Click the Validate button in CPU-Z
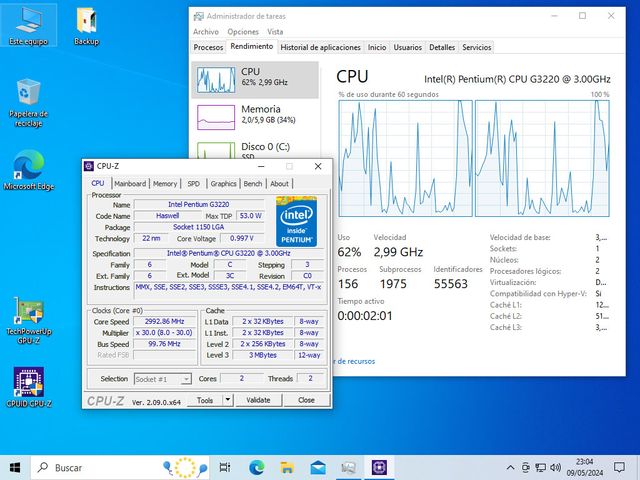 point(258,400)
